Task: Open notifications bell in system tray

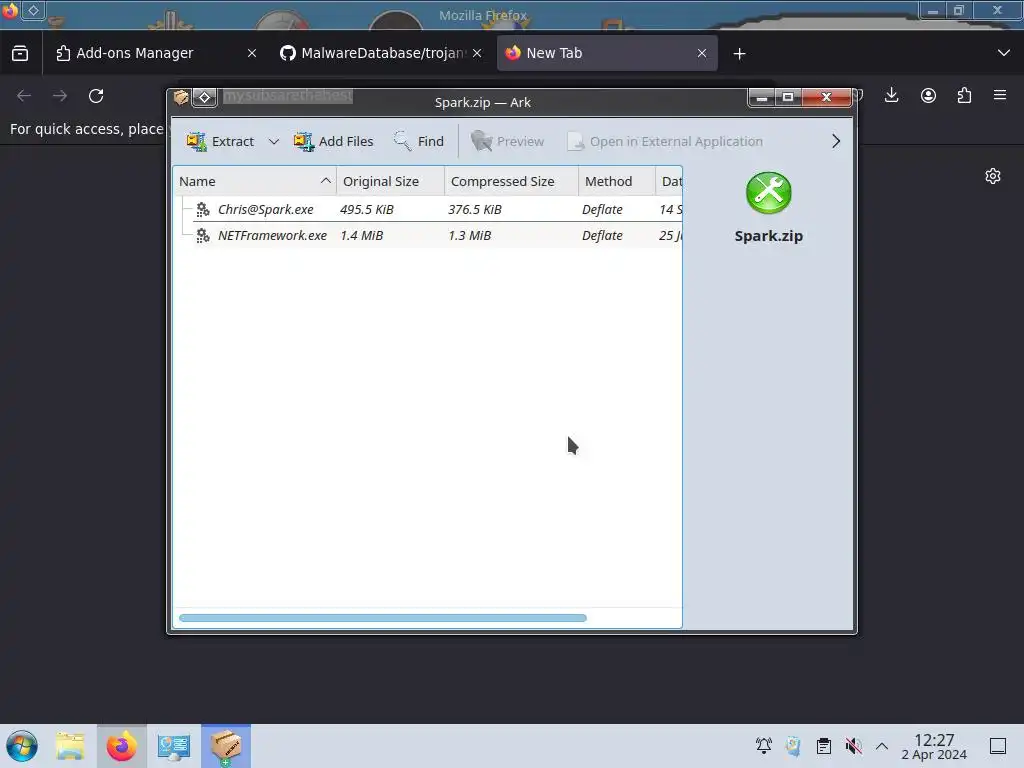Action: click(x=763, y=745)
